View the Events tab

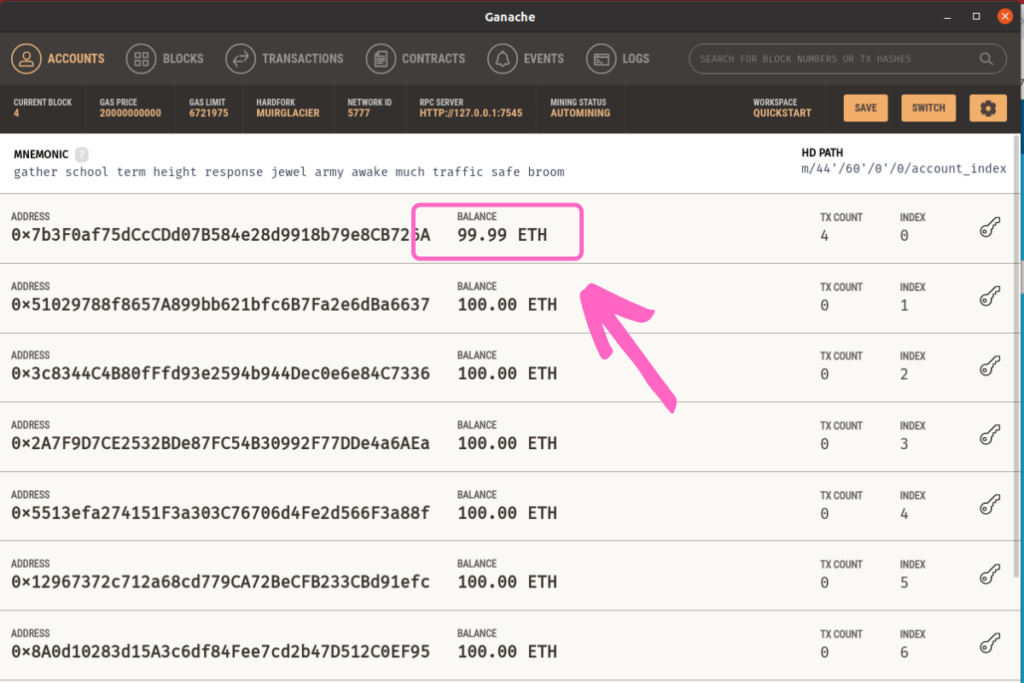[526, 59]
